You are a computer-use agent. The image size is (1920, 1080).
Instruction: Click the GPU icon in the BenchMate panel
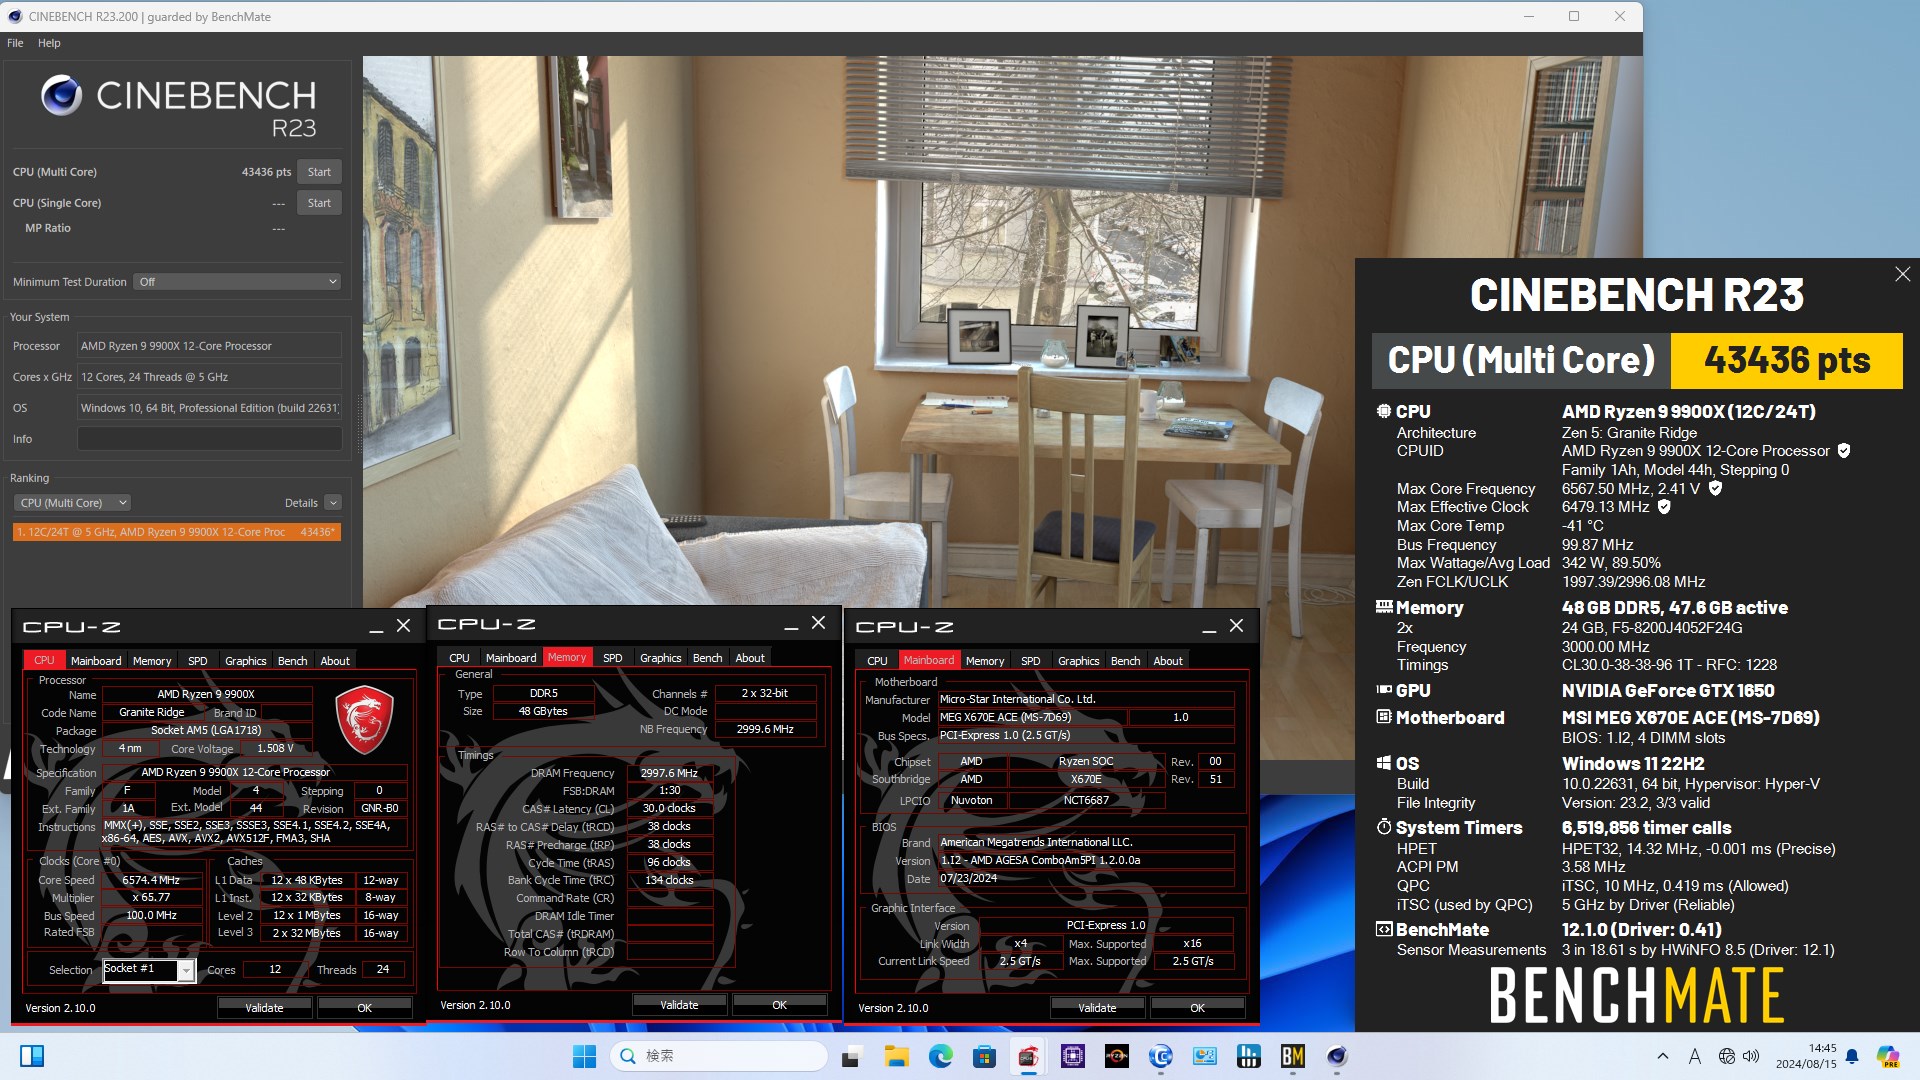[1384, 689]
